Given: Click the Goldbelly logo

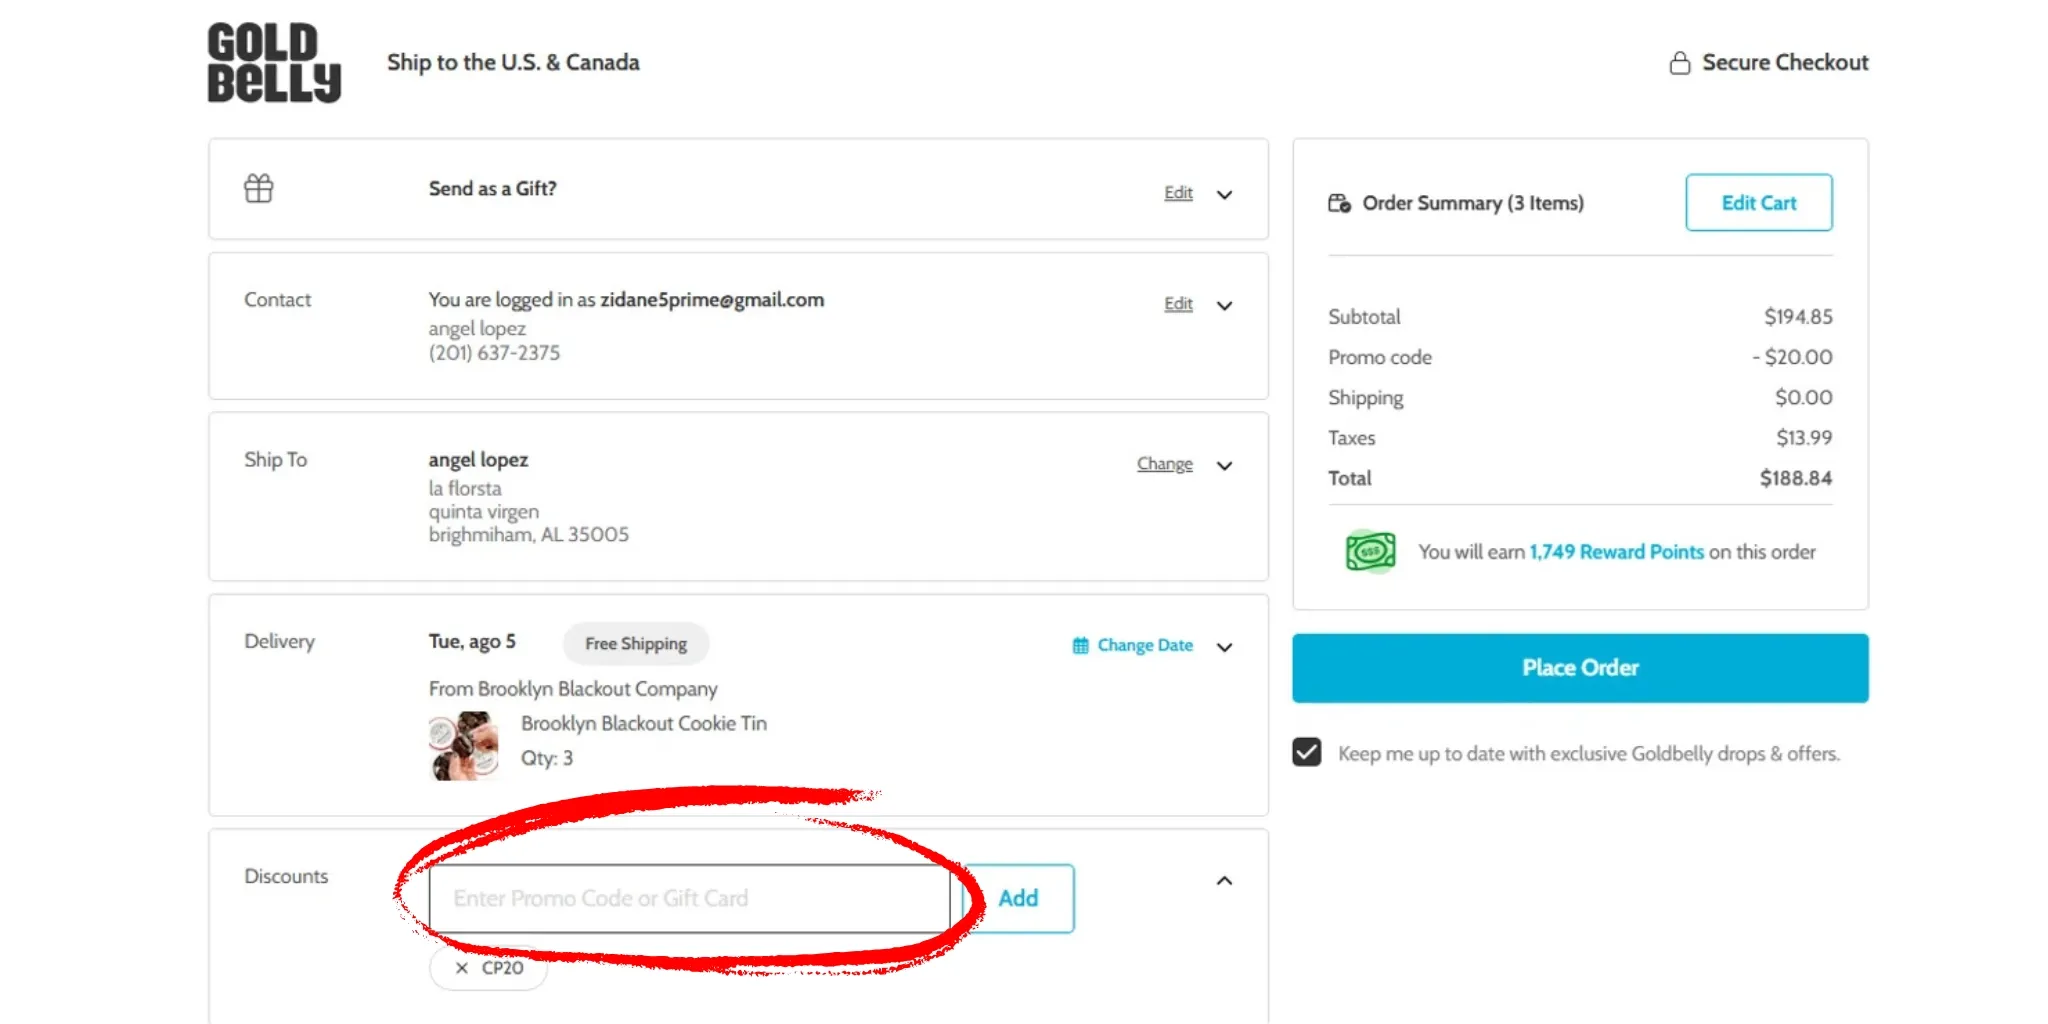Looking at the screenshot, I should tap(274, 62).
